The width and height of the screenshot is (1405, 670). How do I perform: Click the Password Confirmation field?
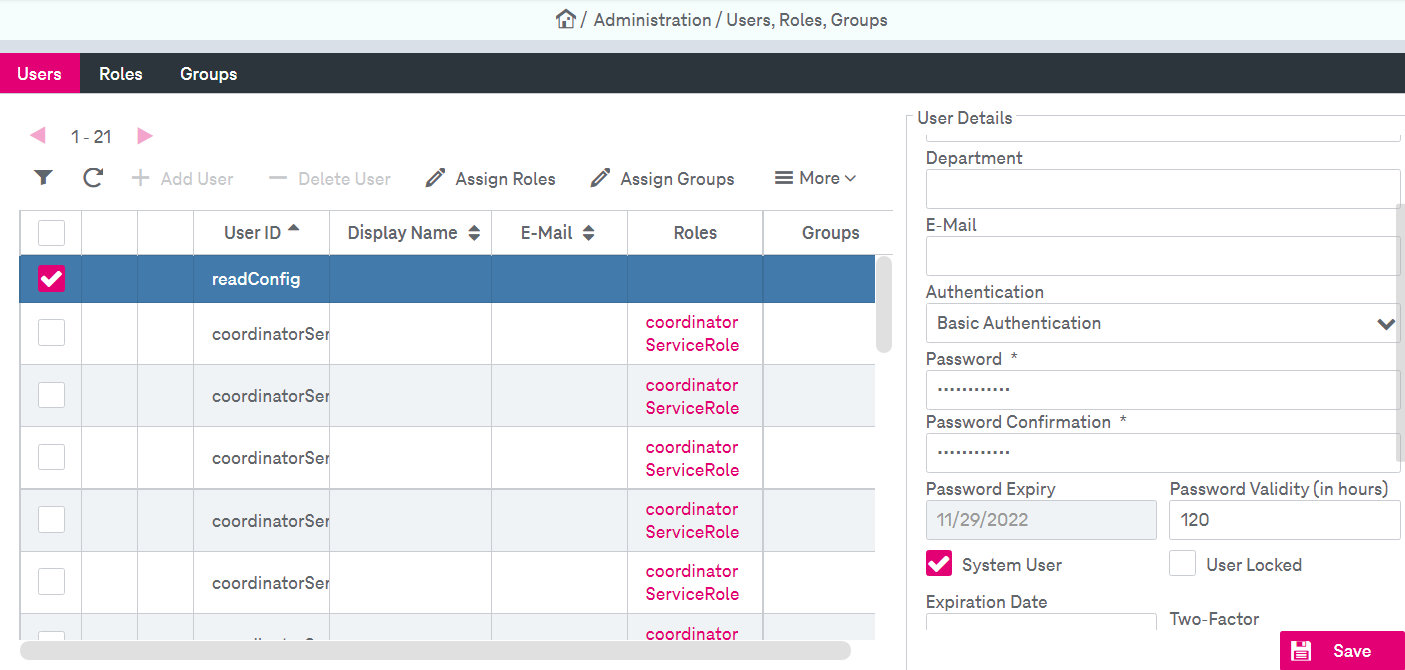(1163, 453)
